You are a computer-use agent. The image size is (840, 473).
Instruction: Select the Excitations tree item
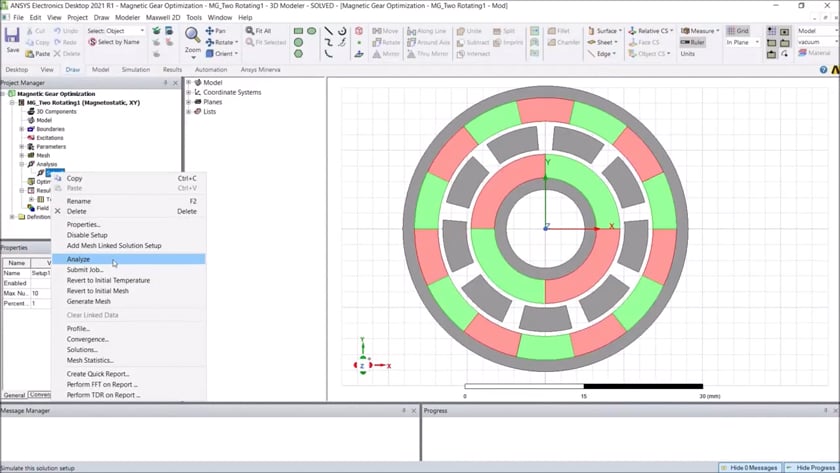point(50,138)
